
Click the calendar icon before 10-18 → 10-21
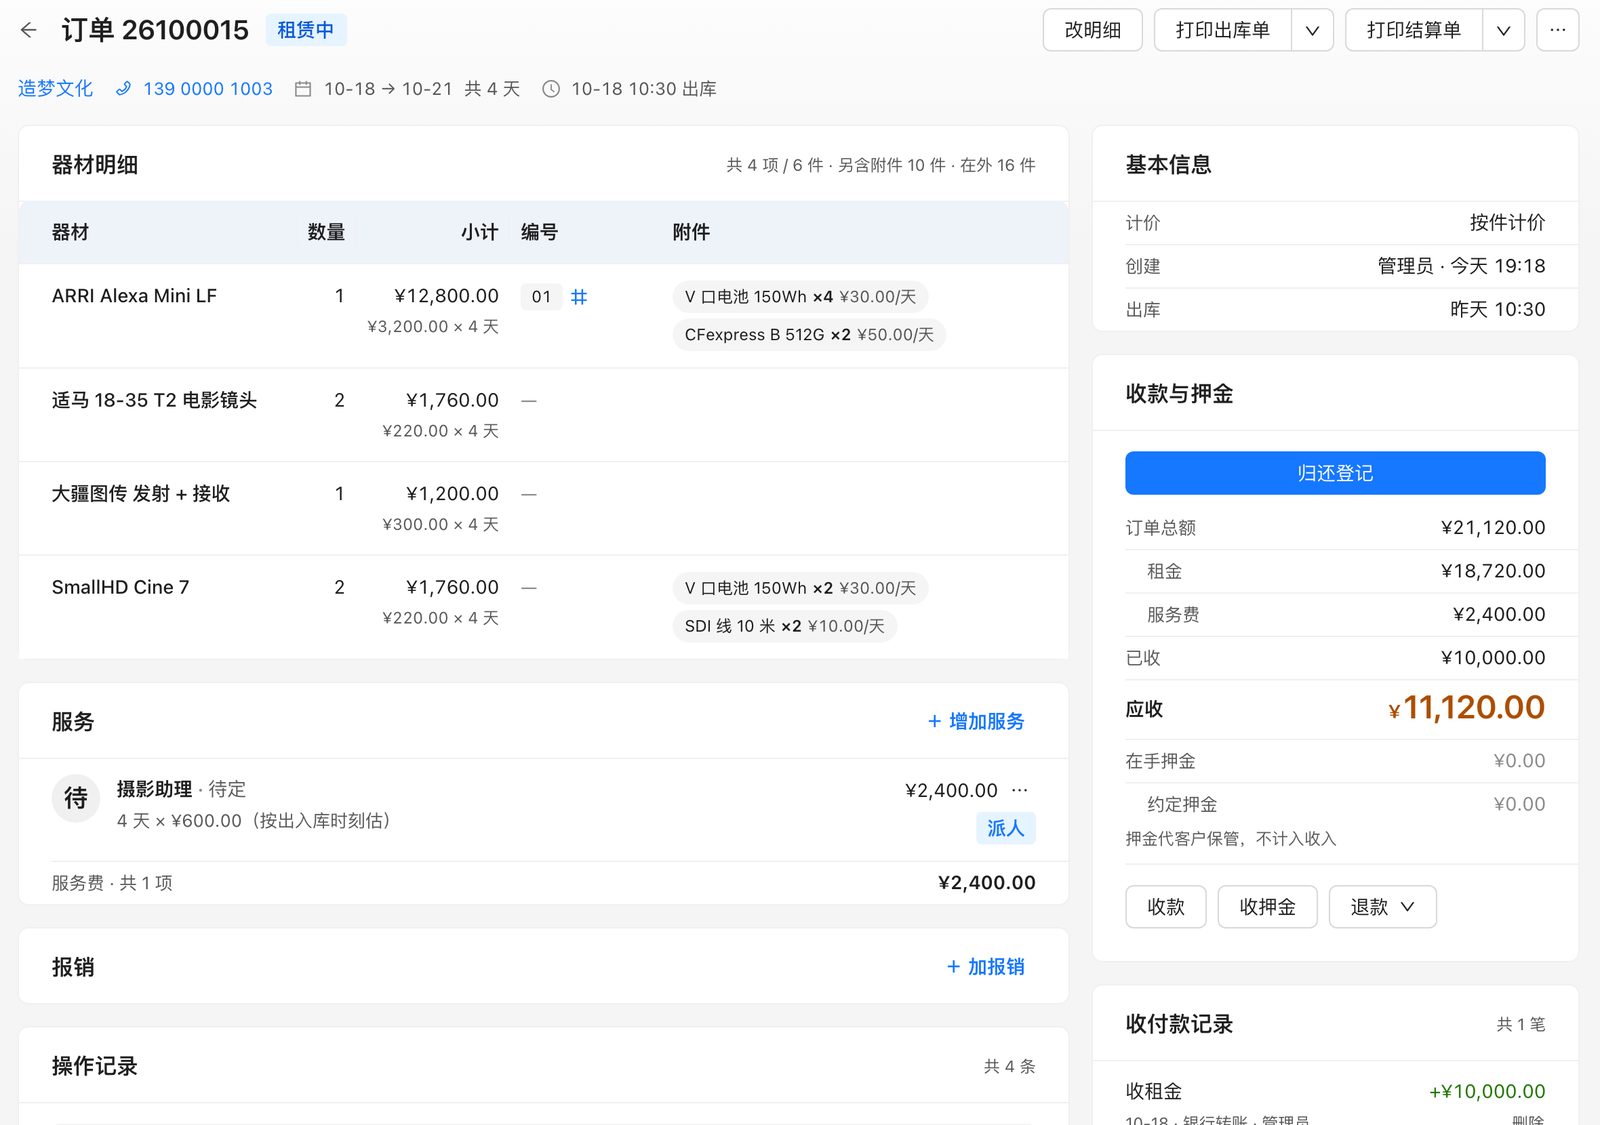click(x=303, y=89)
